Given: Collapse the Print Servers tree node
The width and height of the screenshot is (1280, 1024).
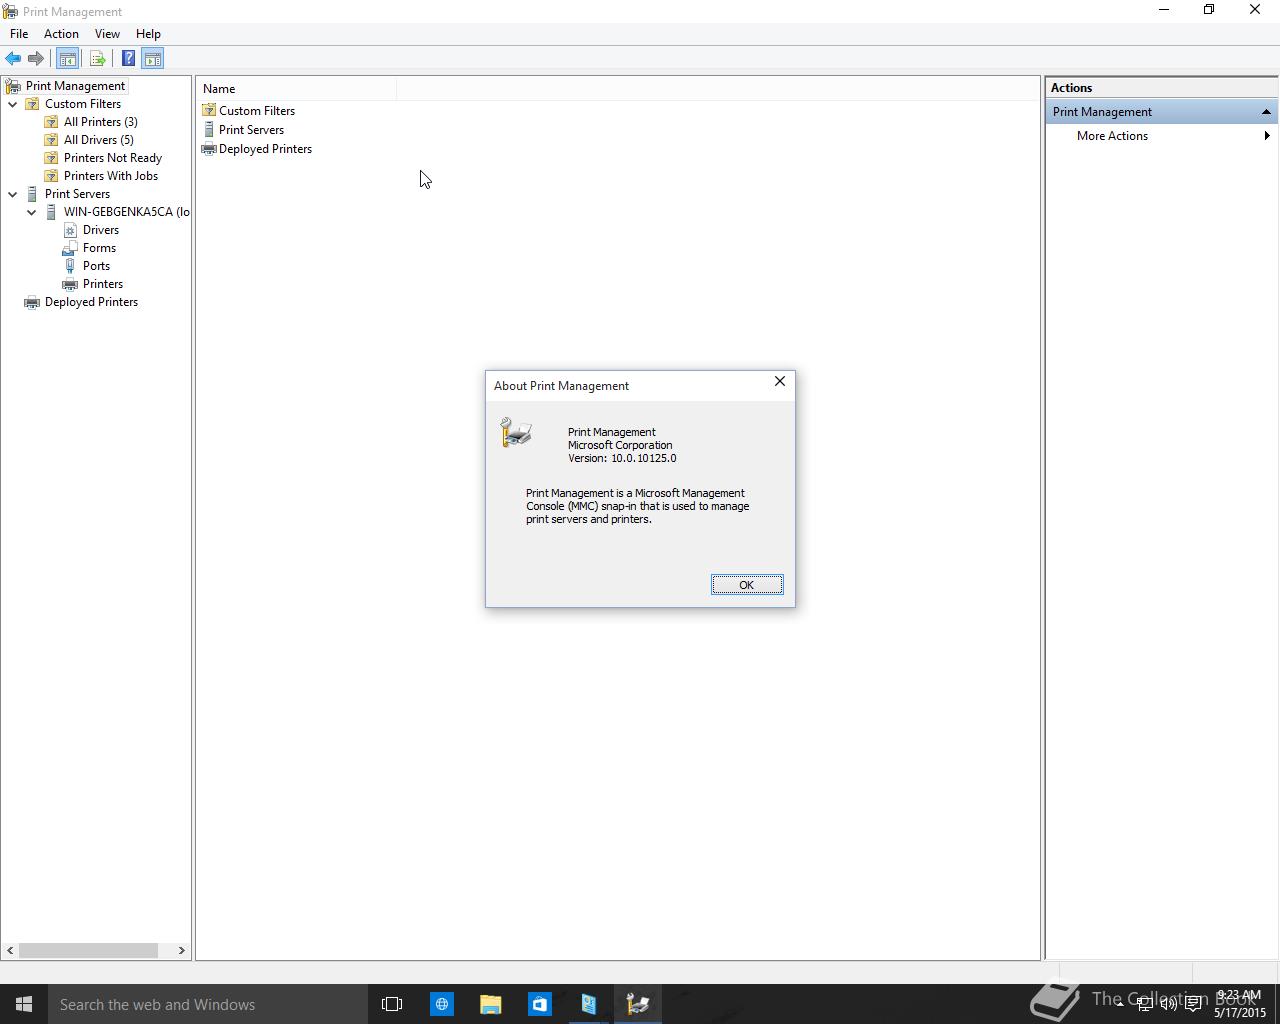Looking at the screenshot, I should click(x=13, y=194).
